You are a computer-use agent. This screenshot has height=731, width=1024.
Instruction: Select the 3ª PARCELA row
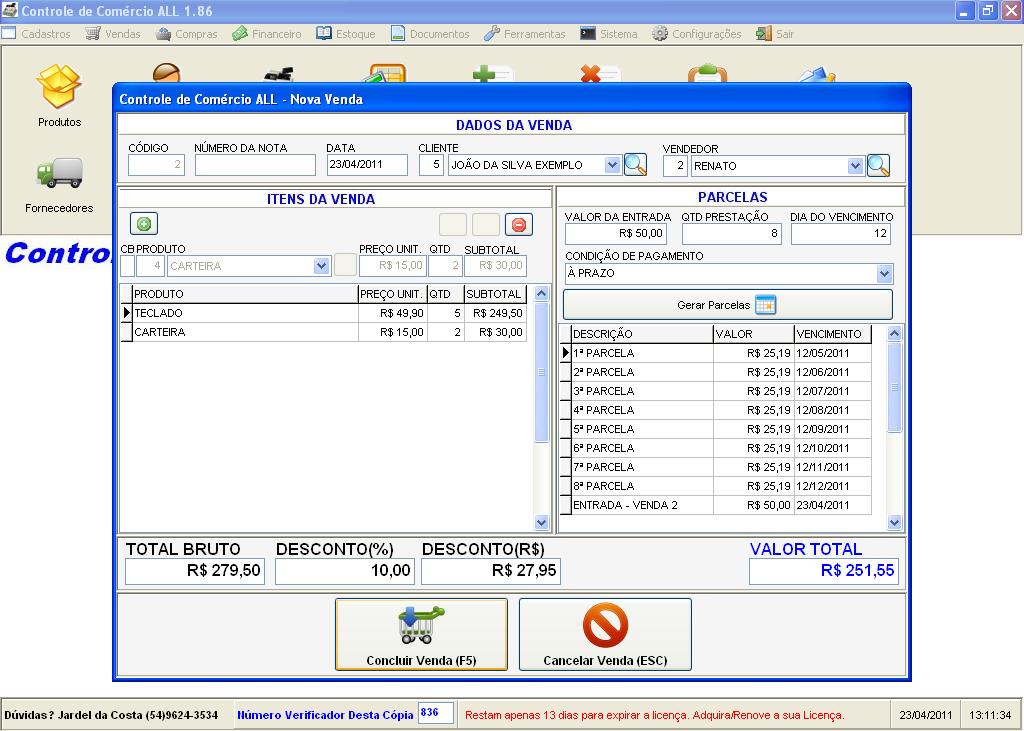click(640, 391)
